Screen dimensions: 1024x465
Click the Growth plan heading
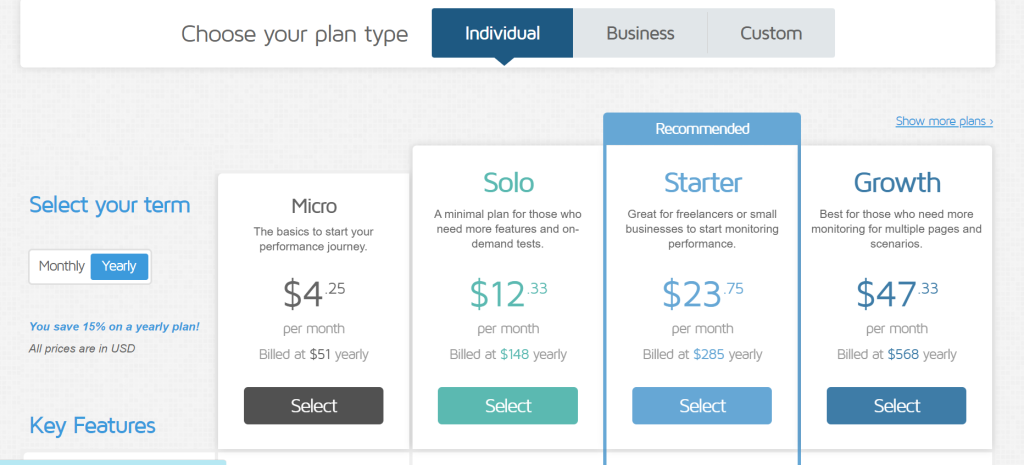[x=896, y=182]
